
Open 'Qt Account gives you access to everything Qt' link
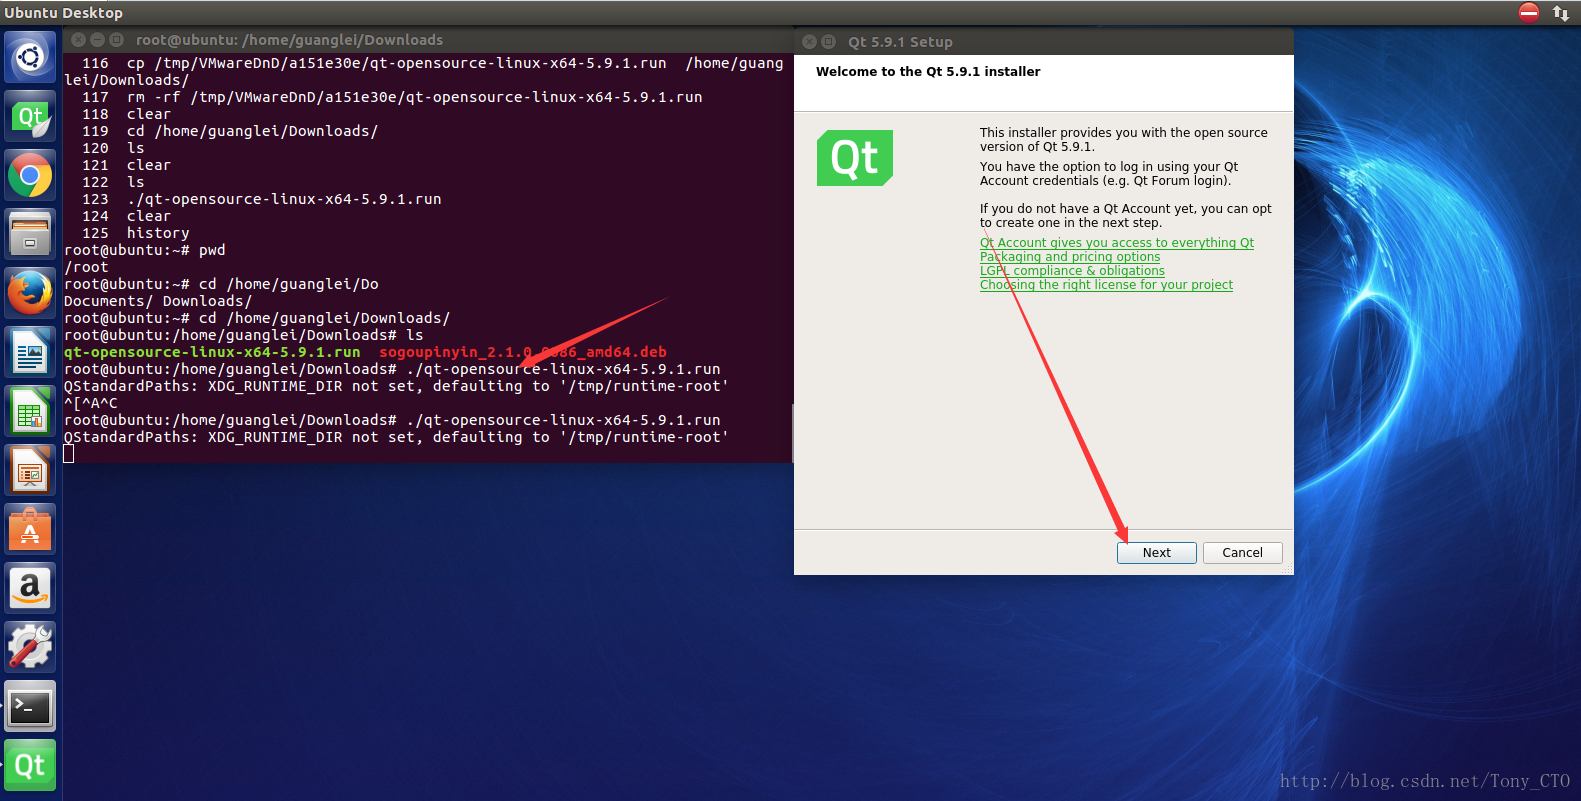1117,243
